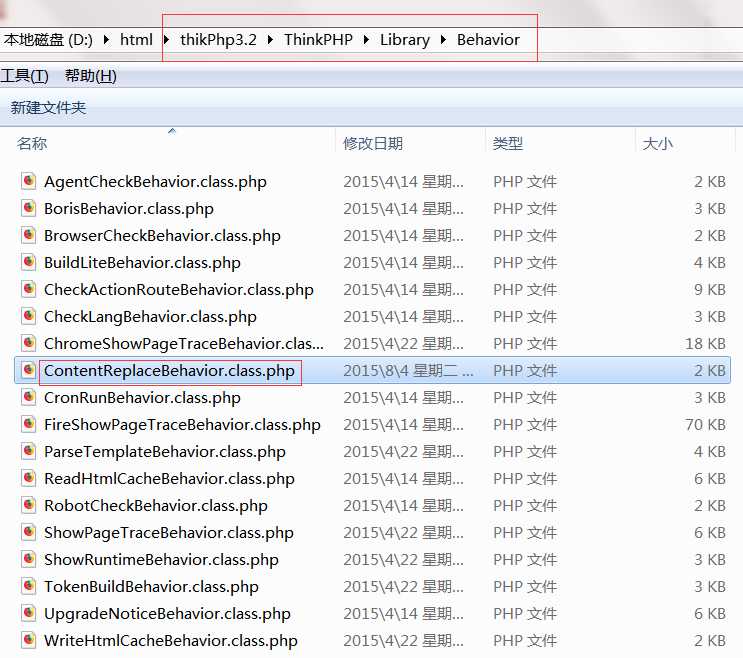Click the ShowRuntimeBehavior.class.php file icon
743x658 pixels.
point(28,559)
